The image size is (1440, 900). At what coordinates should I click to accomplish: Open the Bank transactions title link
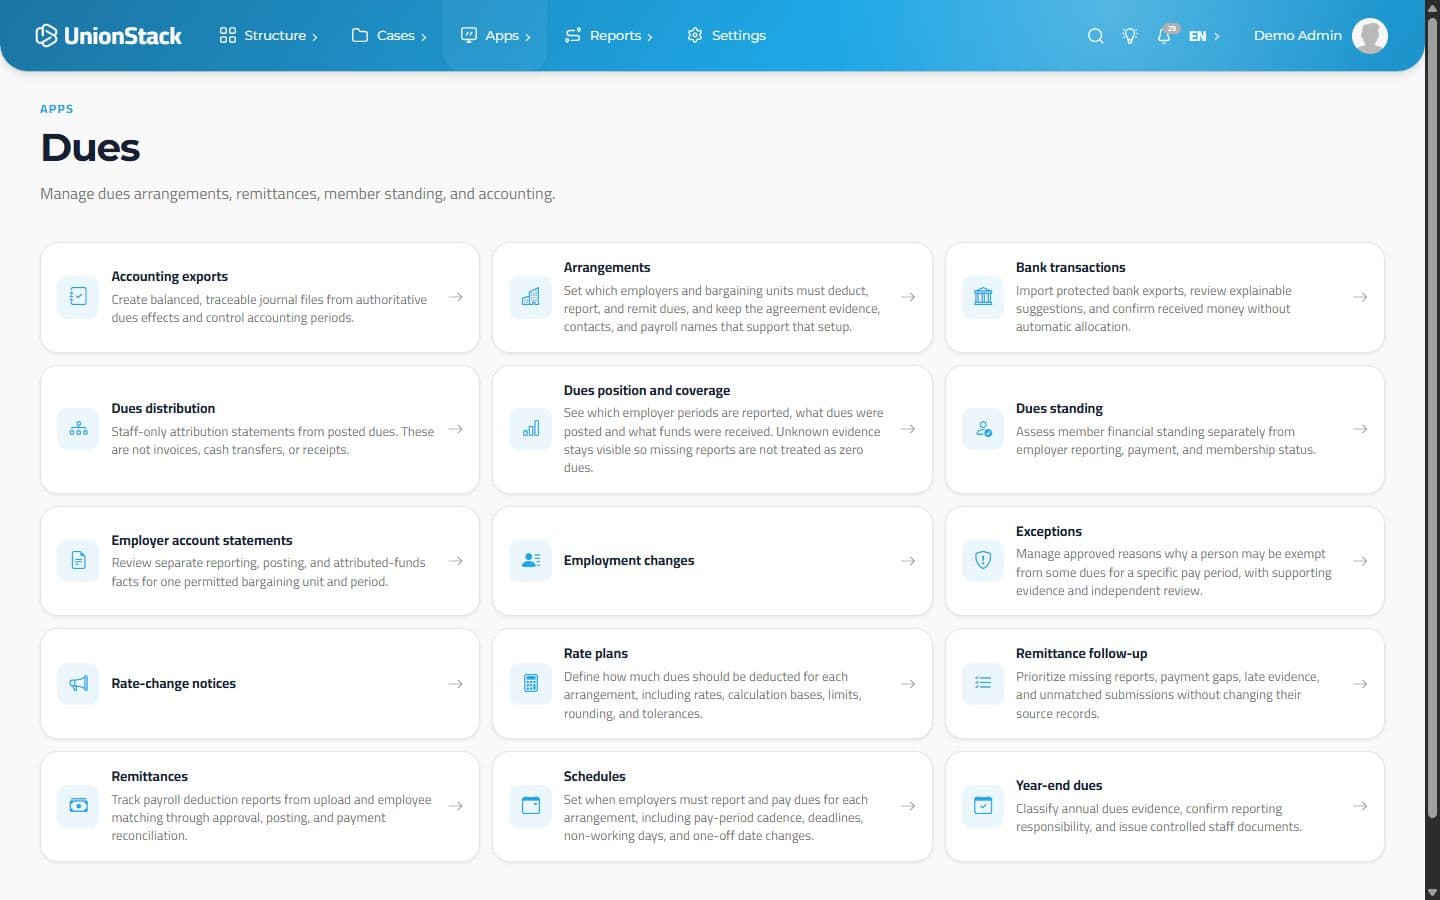click(x=1070, y=268)
